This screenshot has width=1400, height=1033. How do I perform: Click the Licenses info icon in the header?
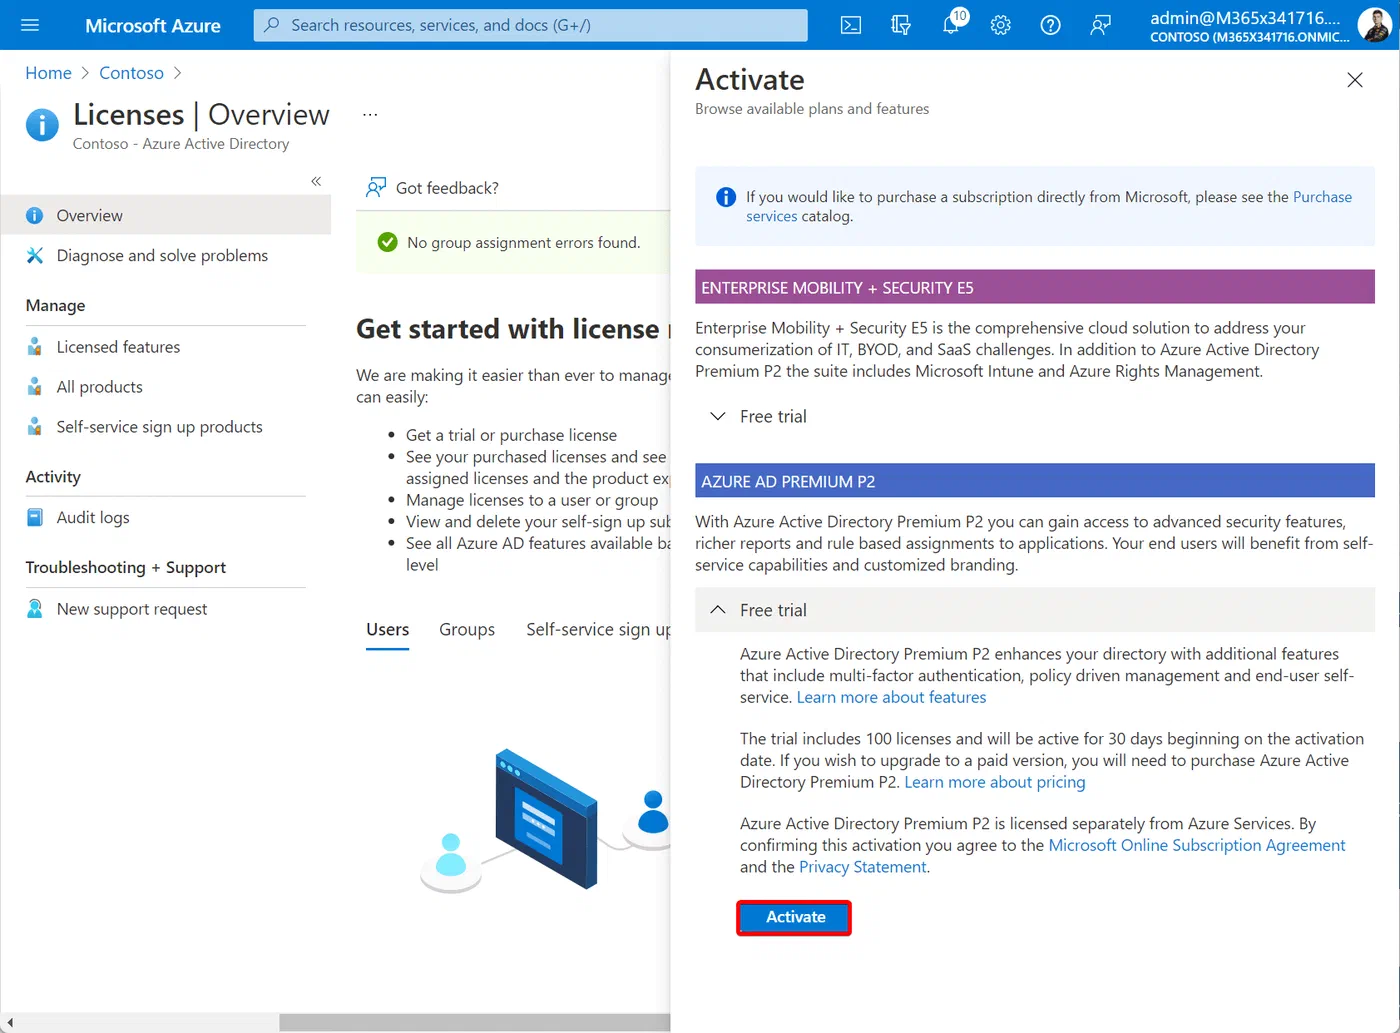(x=42, y=125)
